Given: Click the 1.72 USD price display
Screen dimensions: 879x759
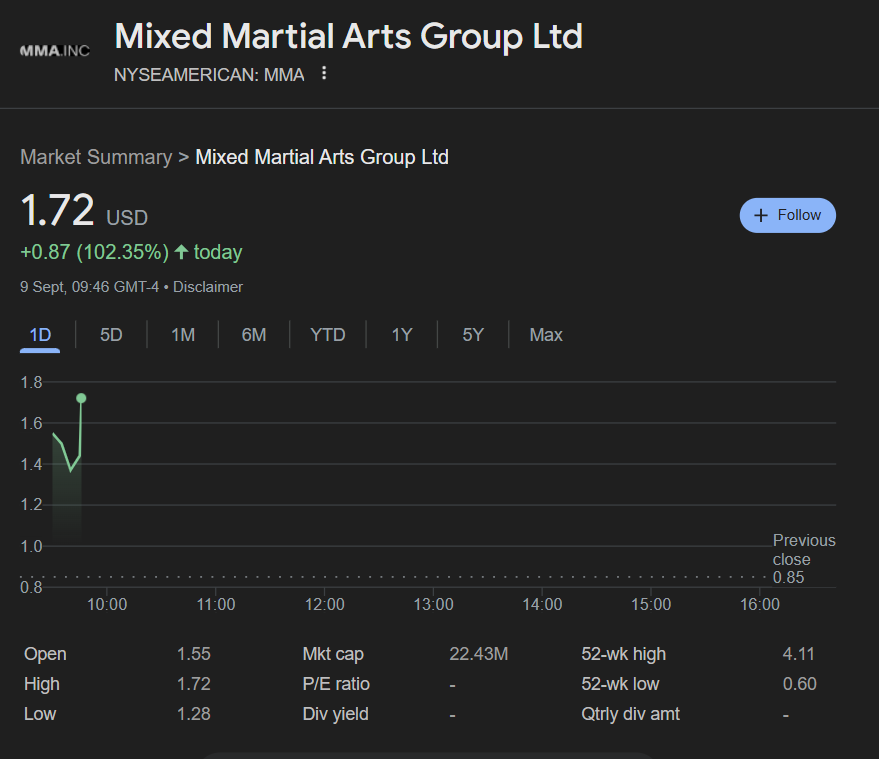Looking at the screenshot, I should tap(84, 213).
